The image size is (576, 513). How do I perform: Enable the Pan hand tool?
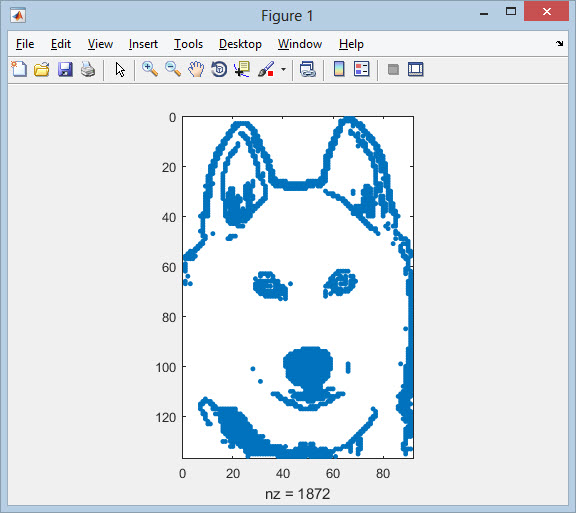click(x=196, y=69)
